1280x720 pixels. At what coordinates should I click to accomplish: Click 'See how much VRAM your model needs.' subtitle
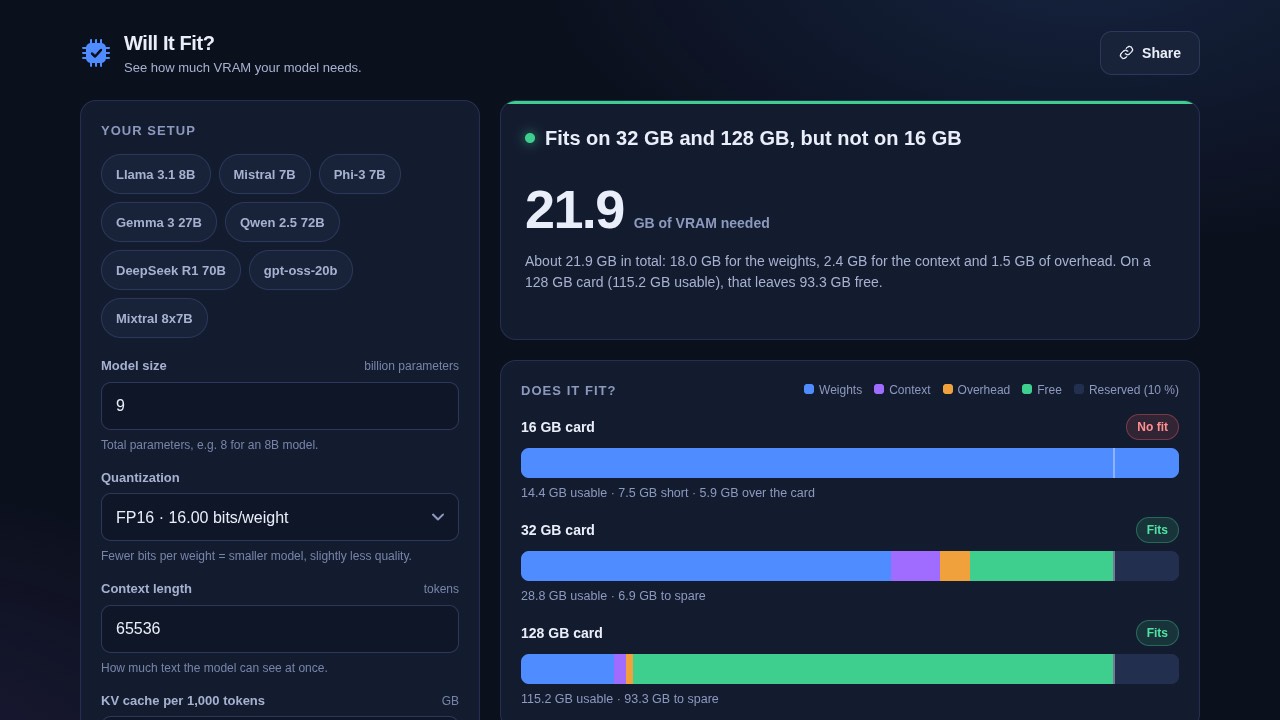click(243, 68)
